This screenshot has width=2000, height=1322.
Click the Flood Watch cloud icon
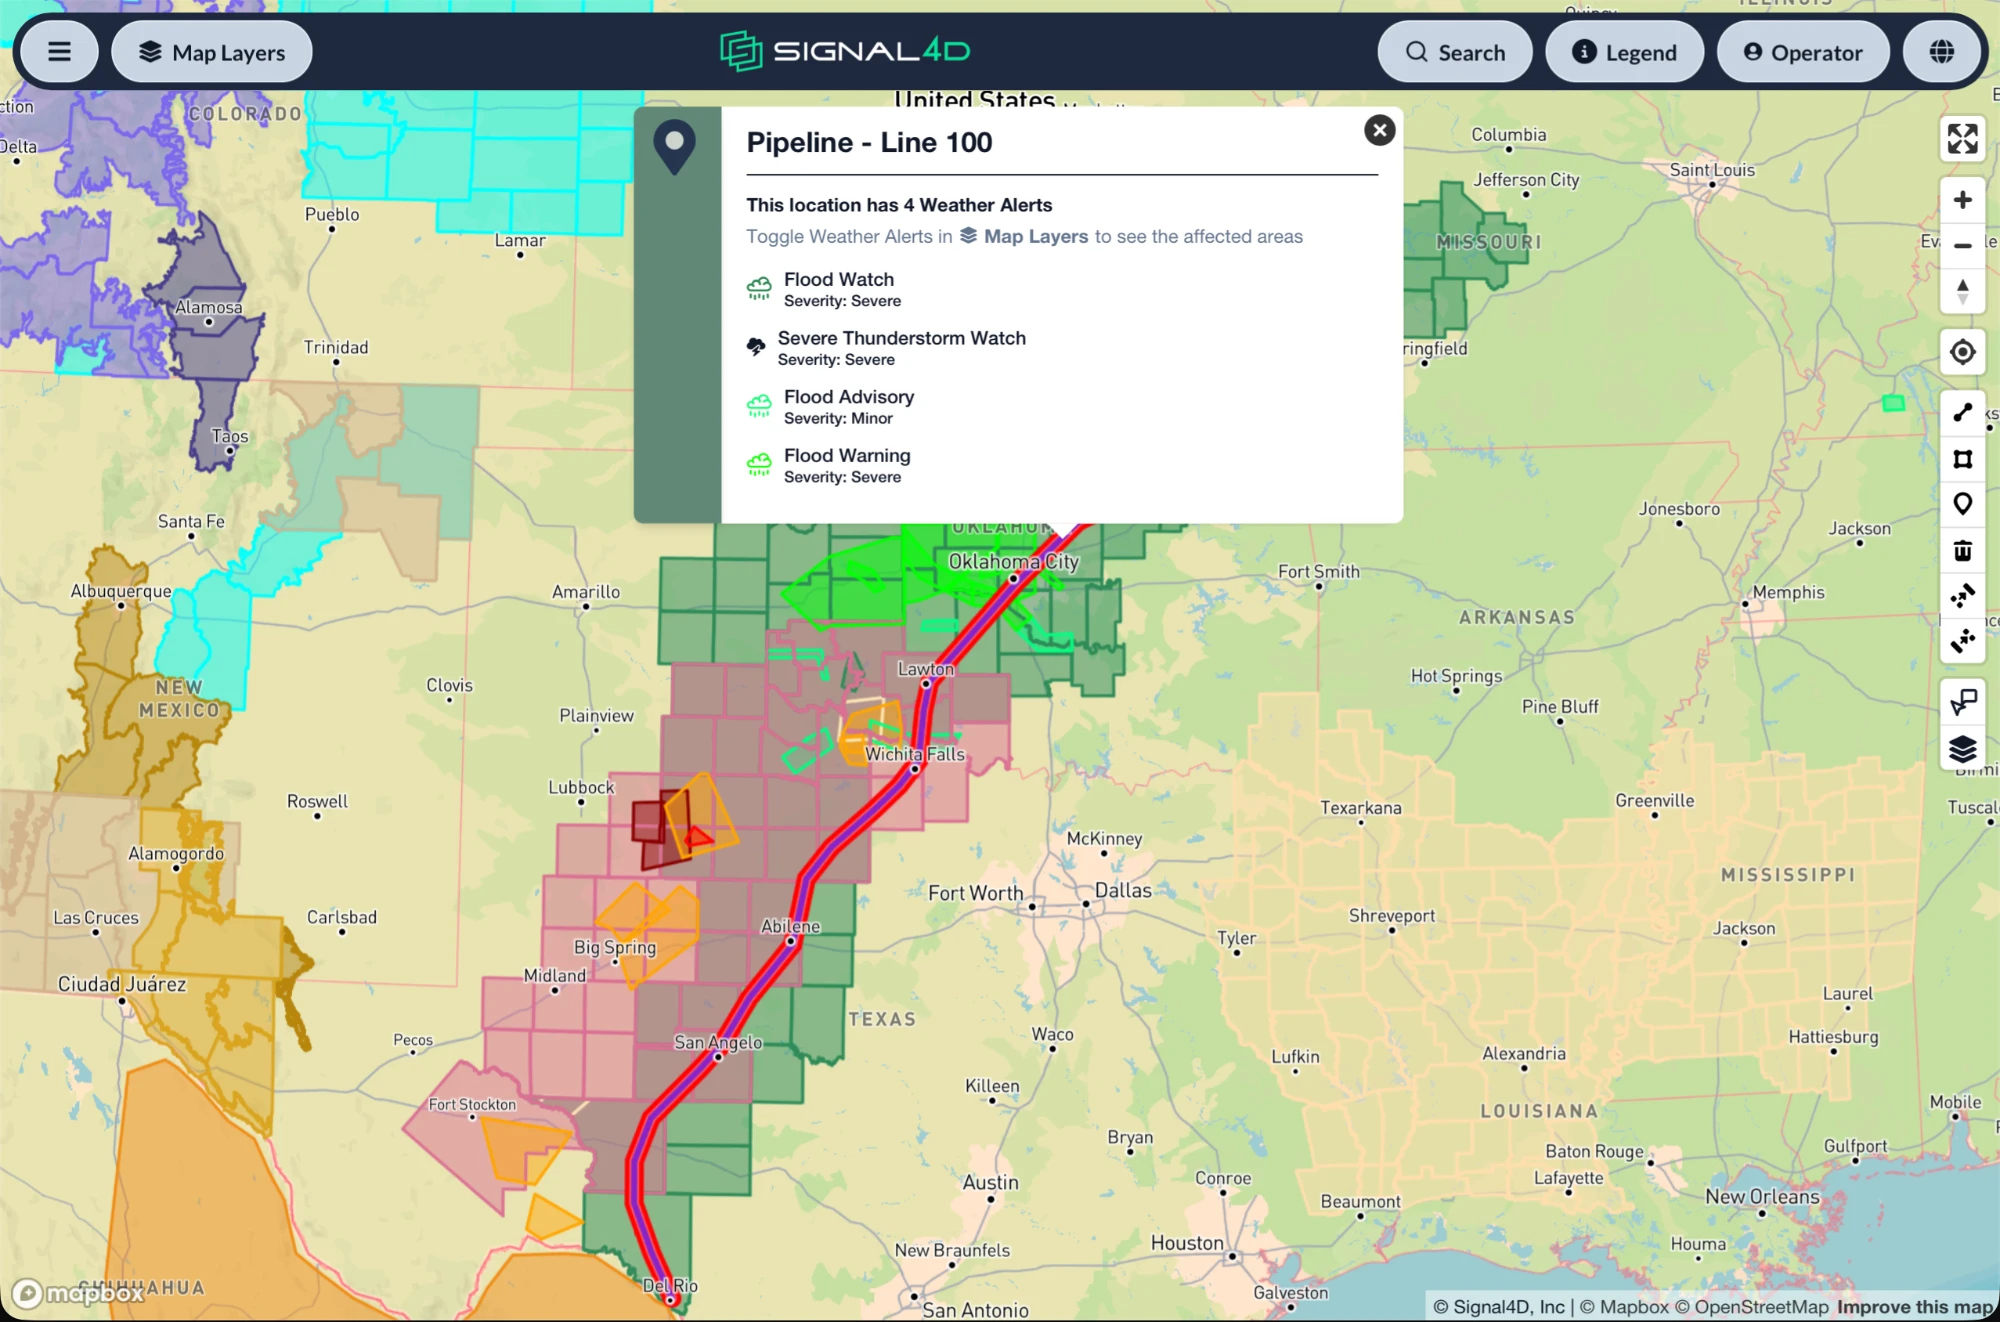[x=759, y=289]
